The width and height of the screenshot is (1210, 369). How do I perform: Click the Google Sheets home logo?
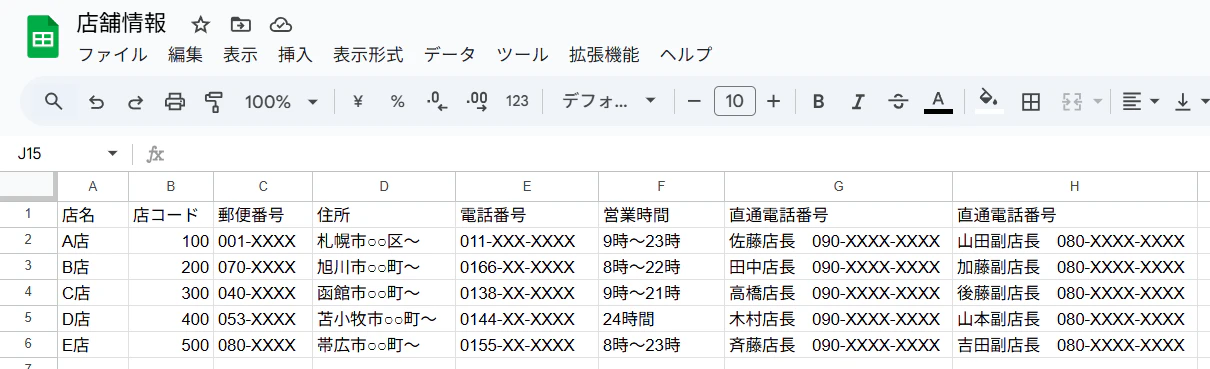click(43, 37)
